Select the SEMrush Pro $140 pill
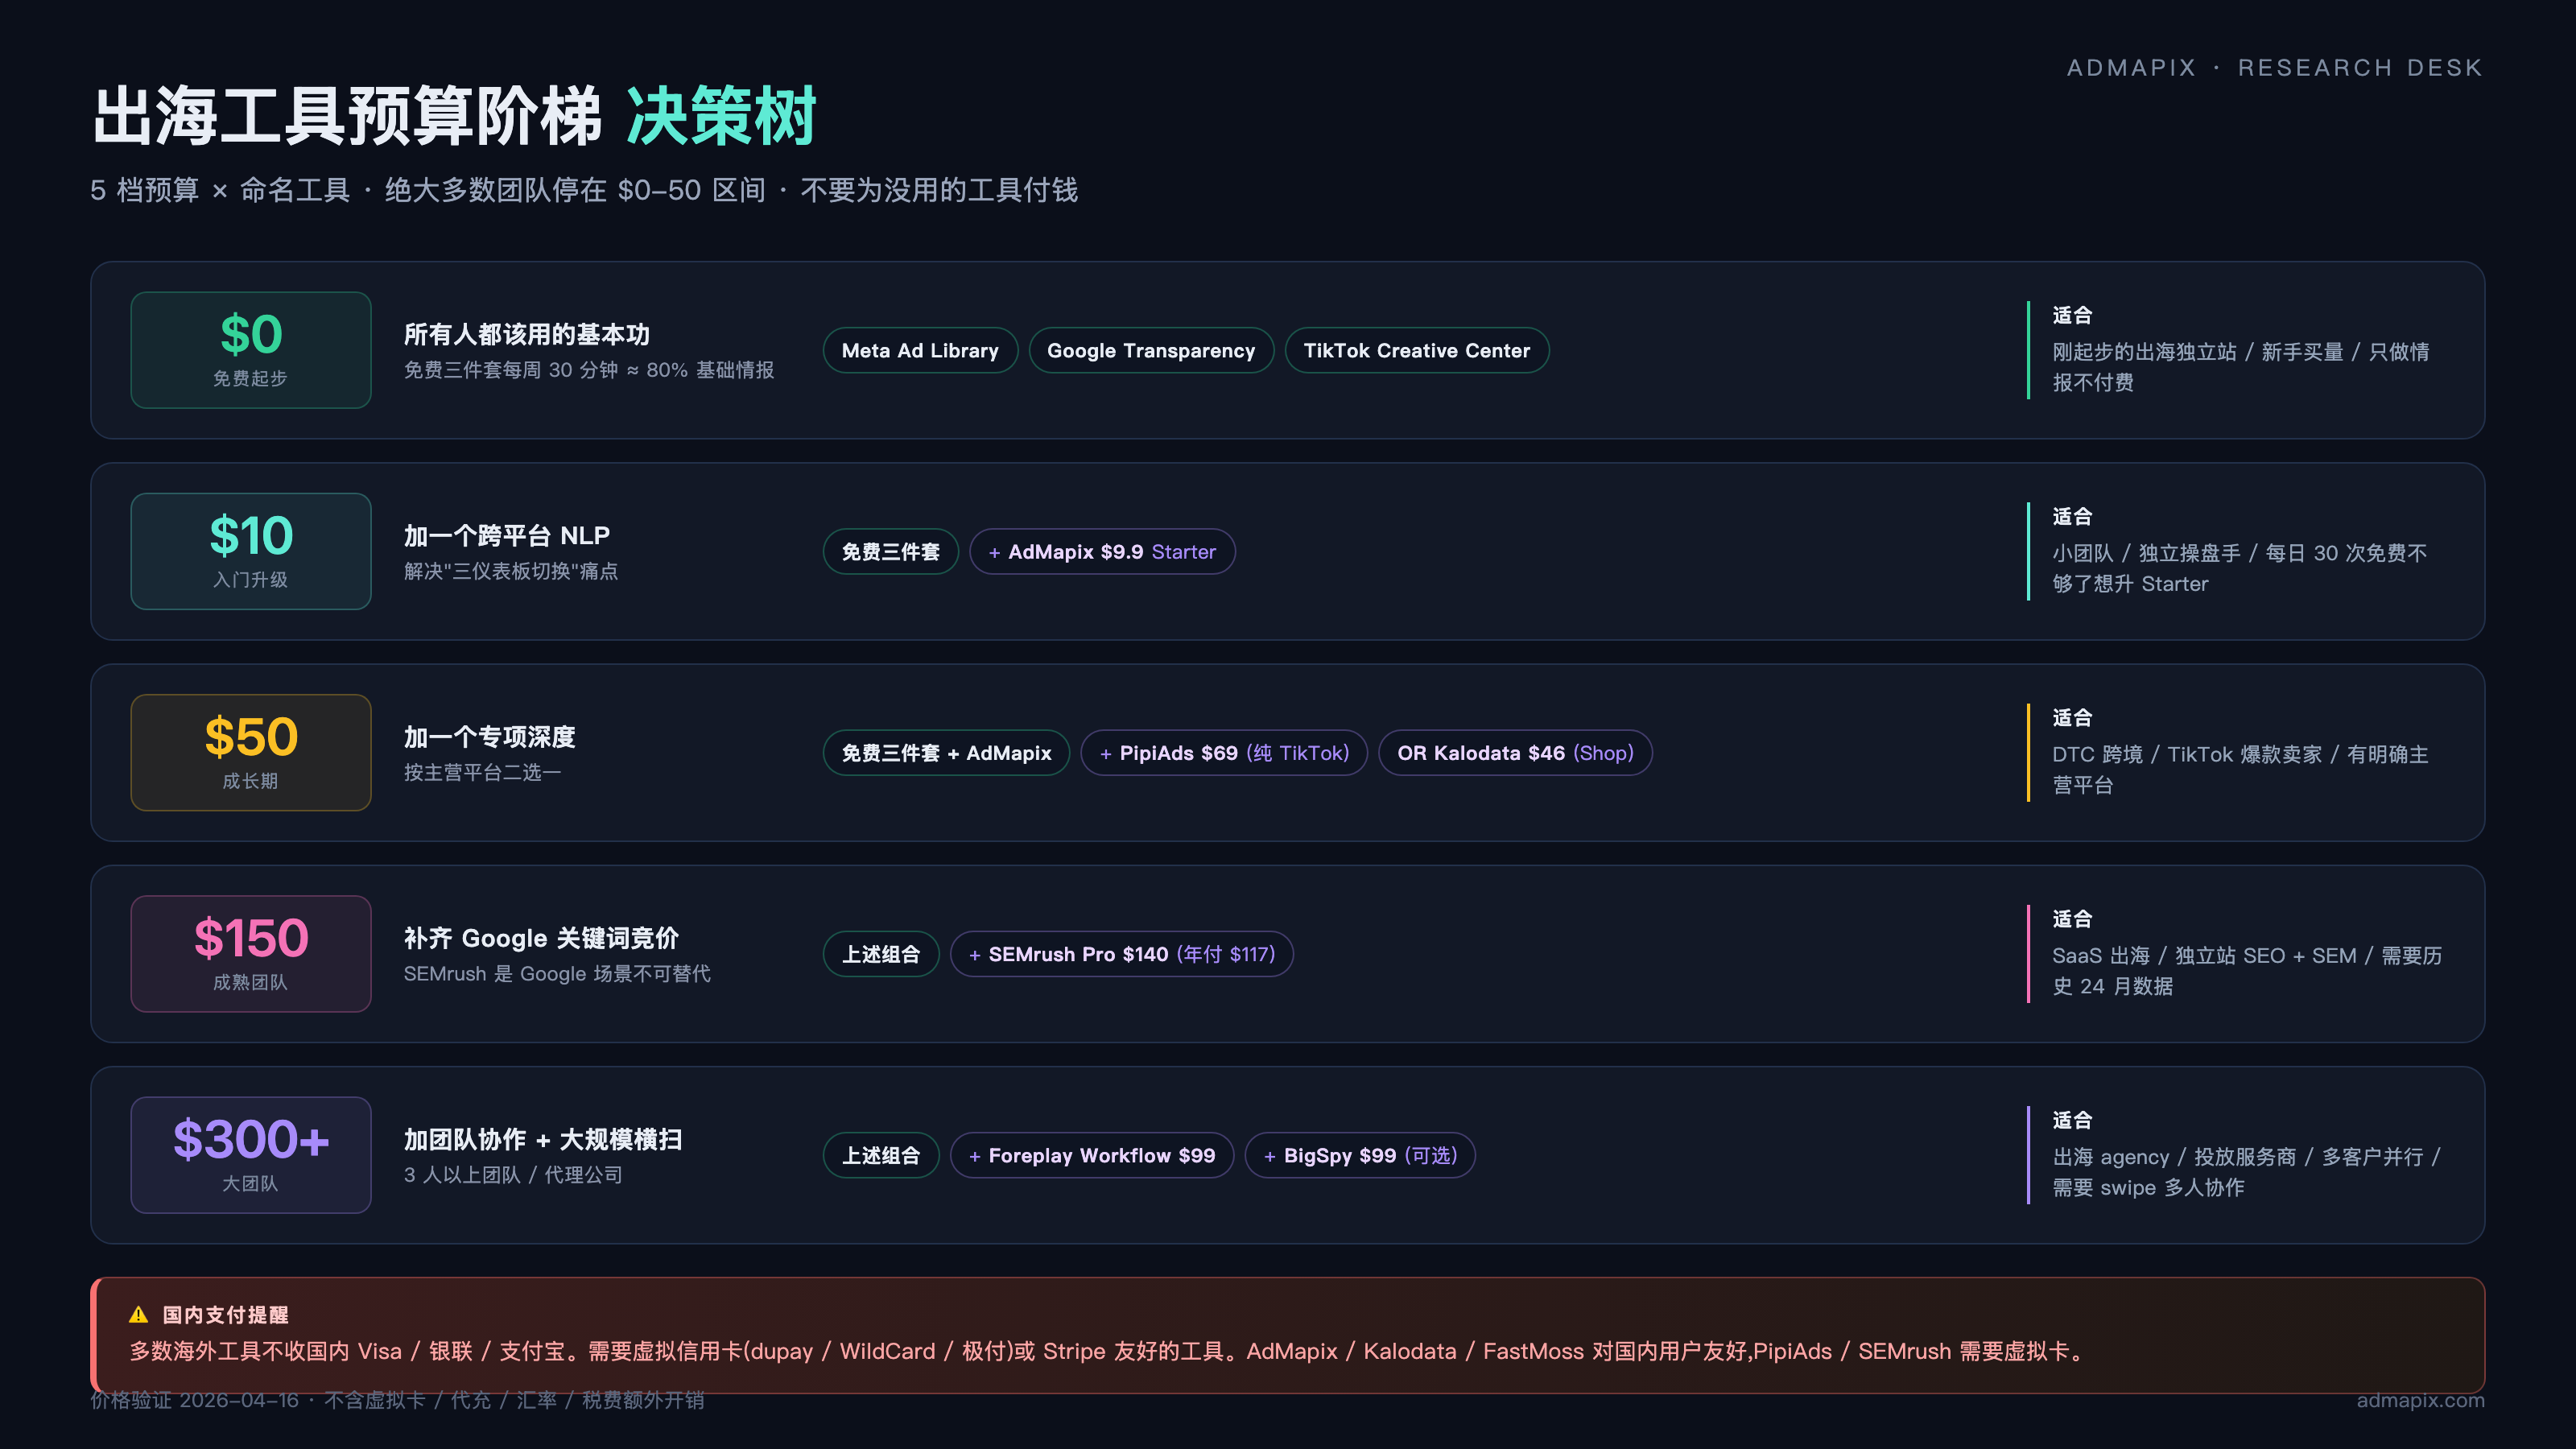Viewport: 2576px width, 1449px height. (x=1121, y=954)
